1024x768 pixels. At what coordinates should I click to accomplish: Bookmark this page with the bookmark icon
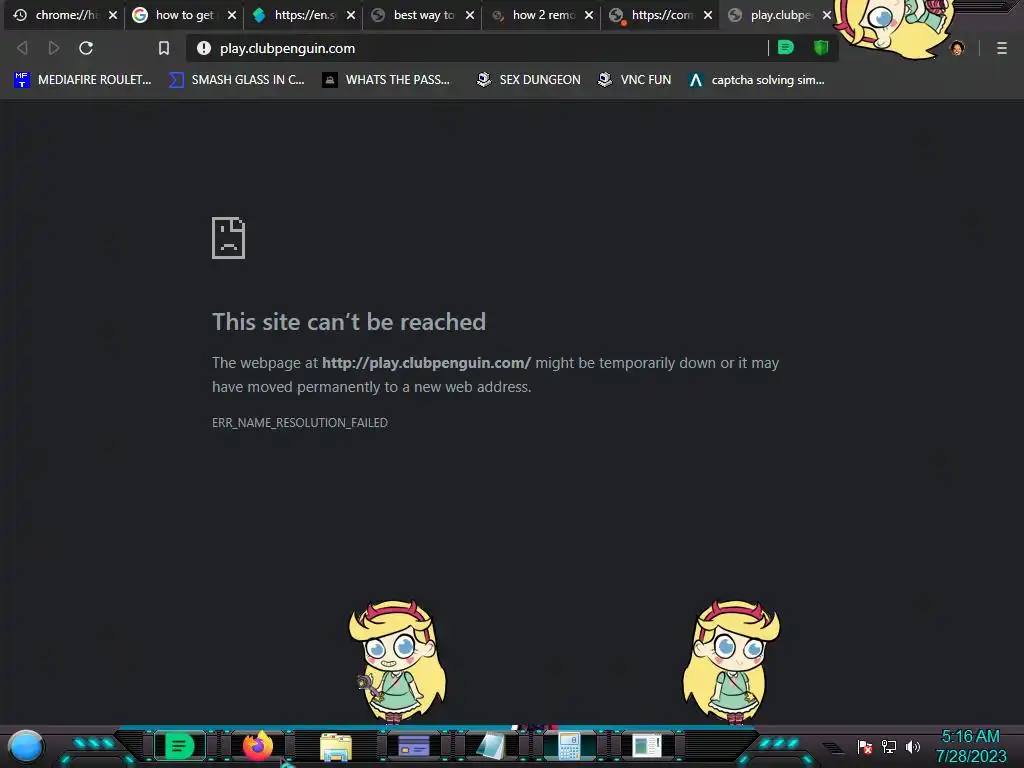point(164,48)
